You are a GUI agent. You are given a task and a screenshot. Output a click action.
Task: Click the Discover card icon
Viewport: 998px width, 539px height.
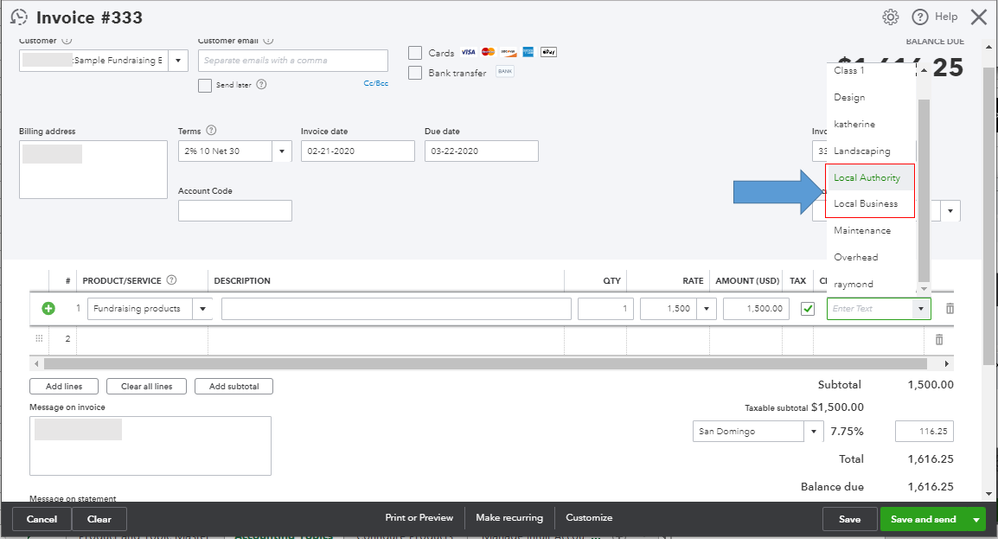(508, 52)
